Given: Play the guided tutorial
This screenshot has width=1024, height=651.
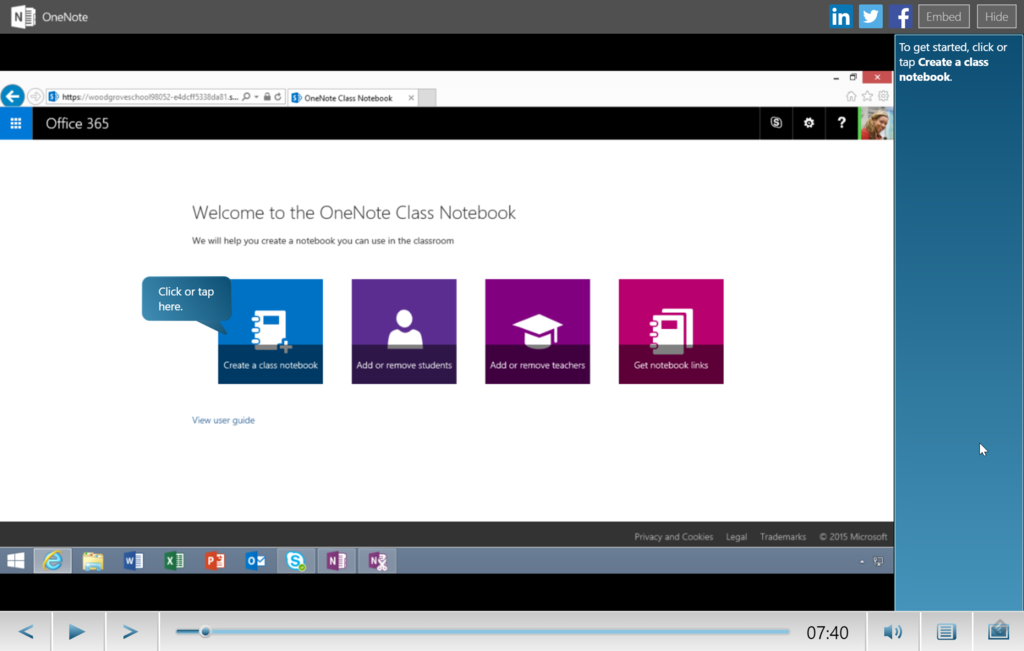Looking at the screenshot, I should pyautogui.click(x=77, y=631).
